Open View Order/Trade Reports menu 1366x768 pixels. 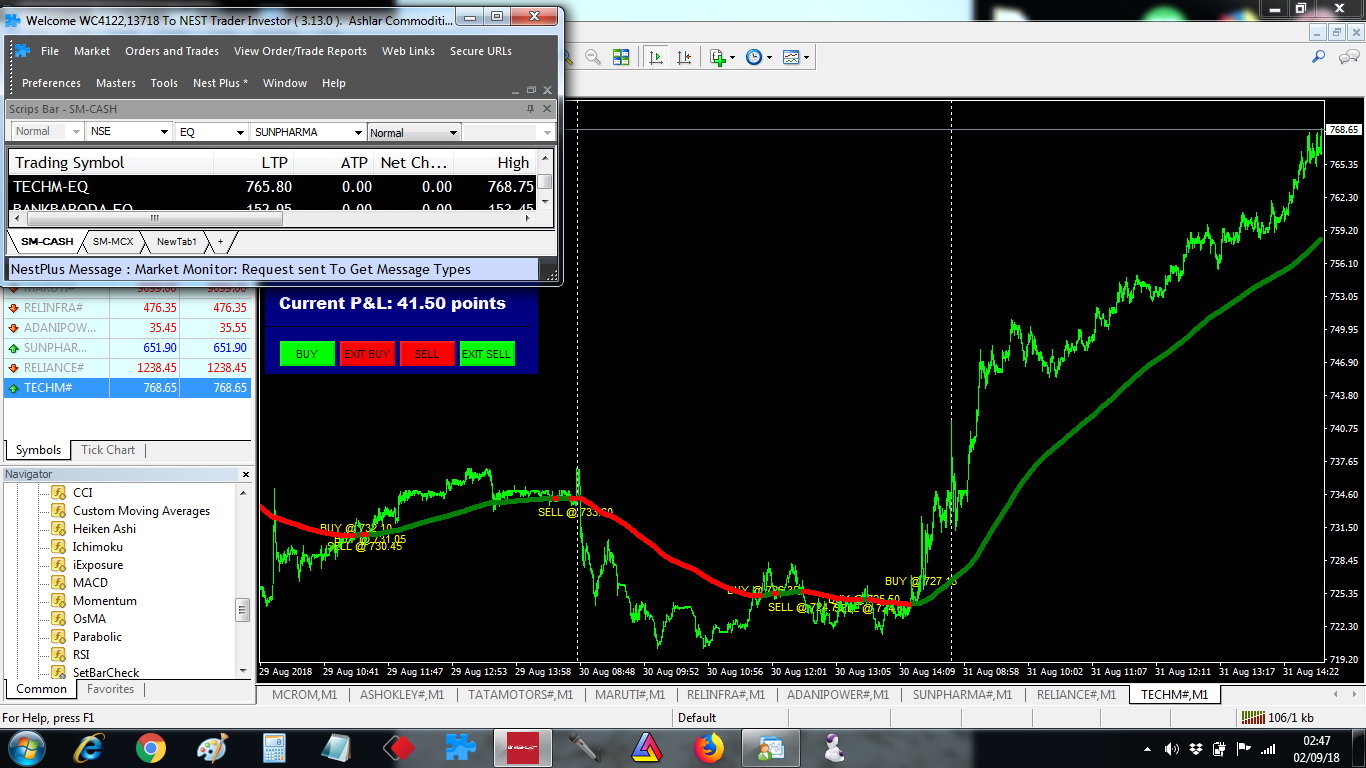300,51
